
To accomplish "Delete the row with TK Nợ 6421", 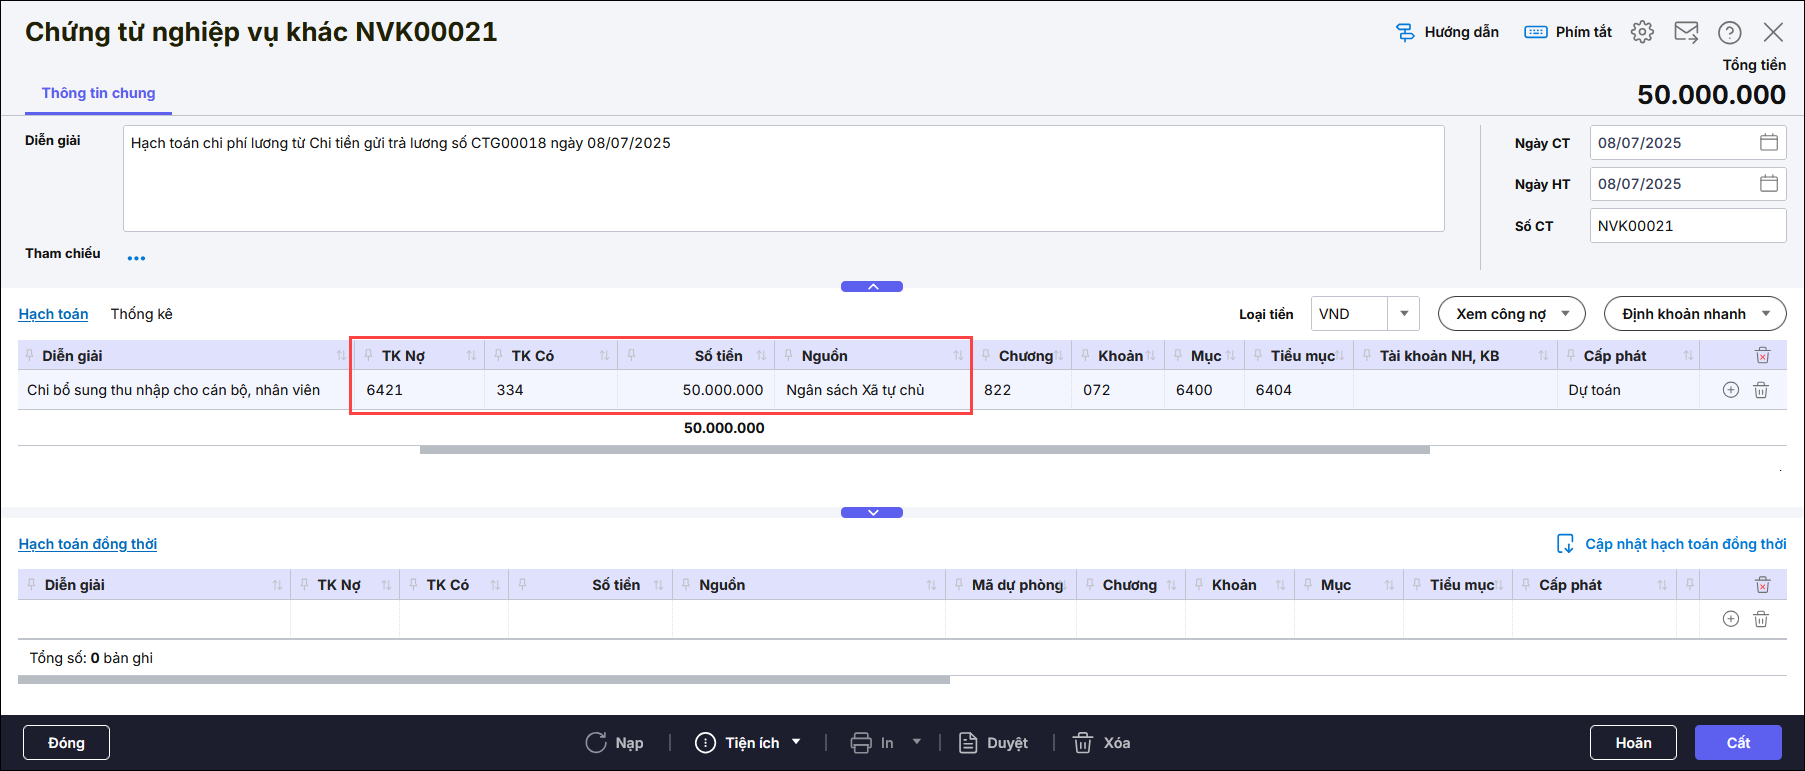I will point(1761,390).
